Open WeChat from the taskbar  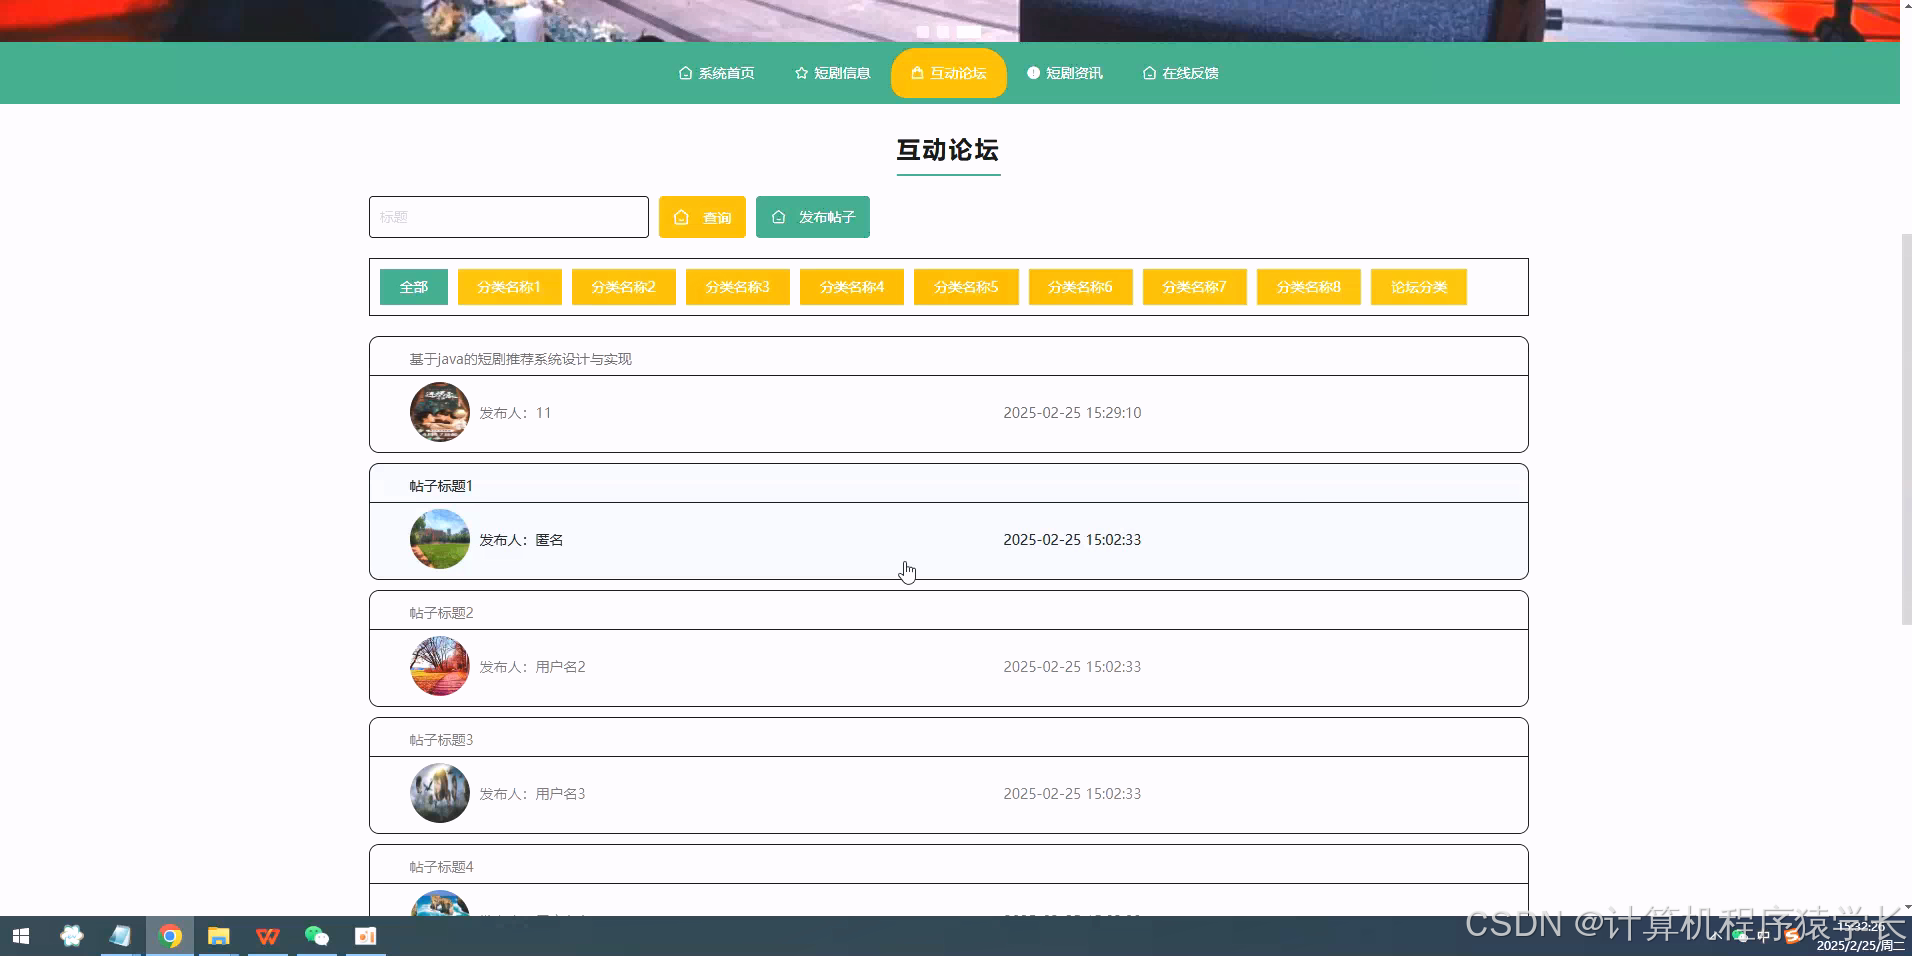pyautogui.click(x=317, y=936)
